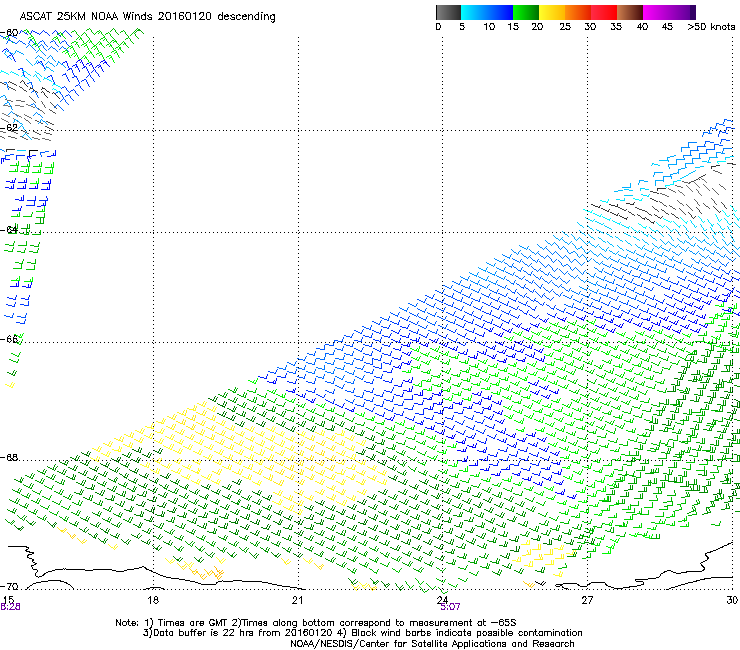Select the -66 latitude axis label
Viewport: 740px width, 650px height.
pos(9,339)
